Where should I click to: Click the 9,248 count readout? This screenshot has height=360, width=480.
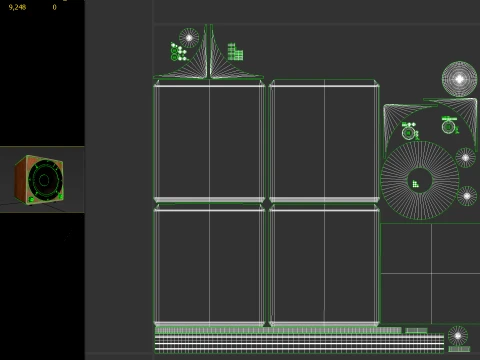(x=17, y=7)
